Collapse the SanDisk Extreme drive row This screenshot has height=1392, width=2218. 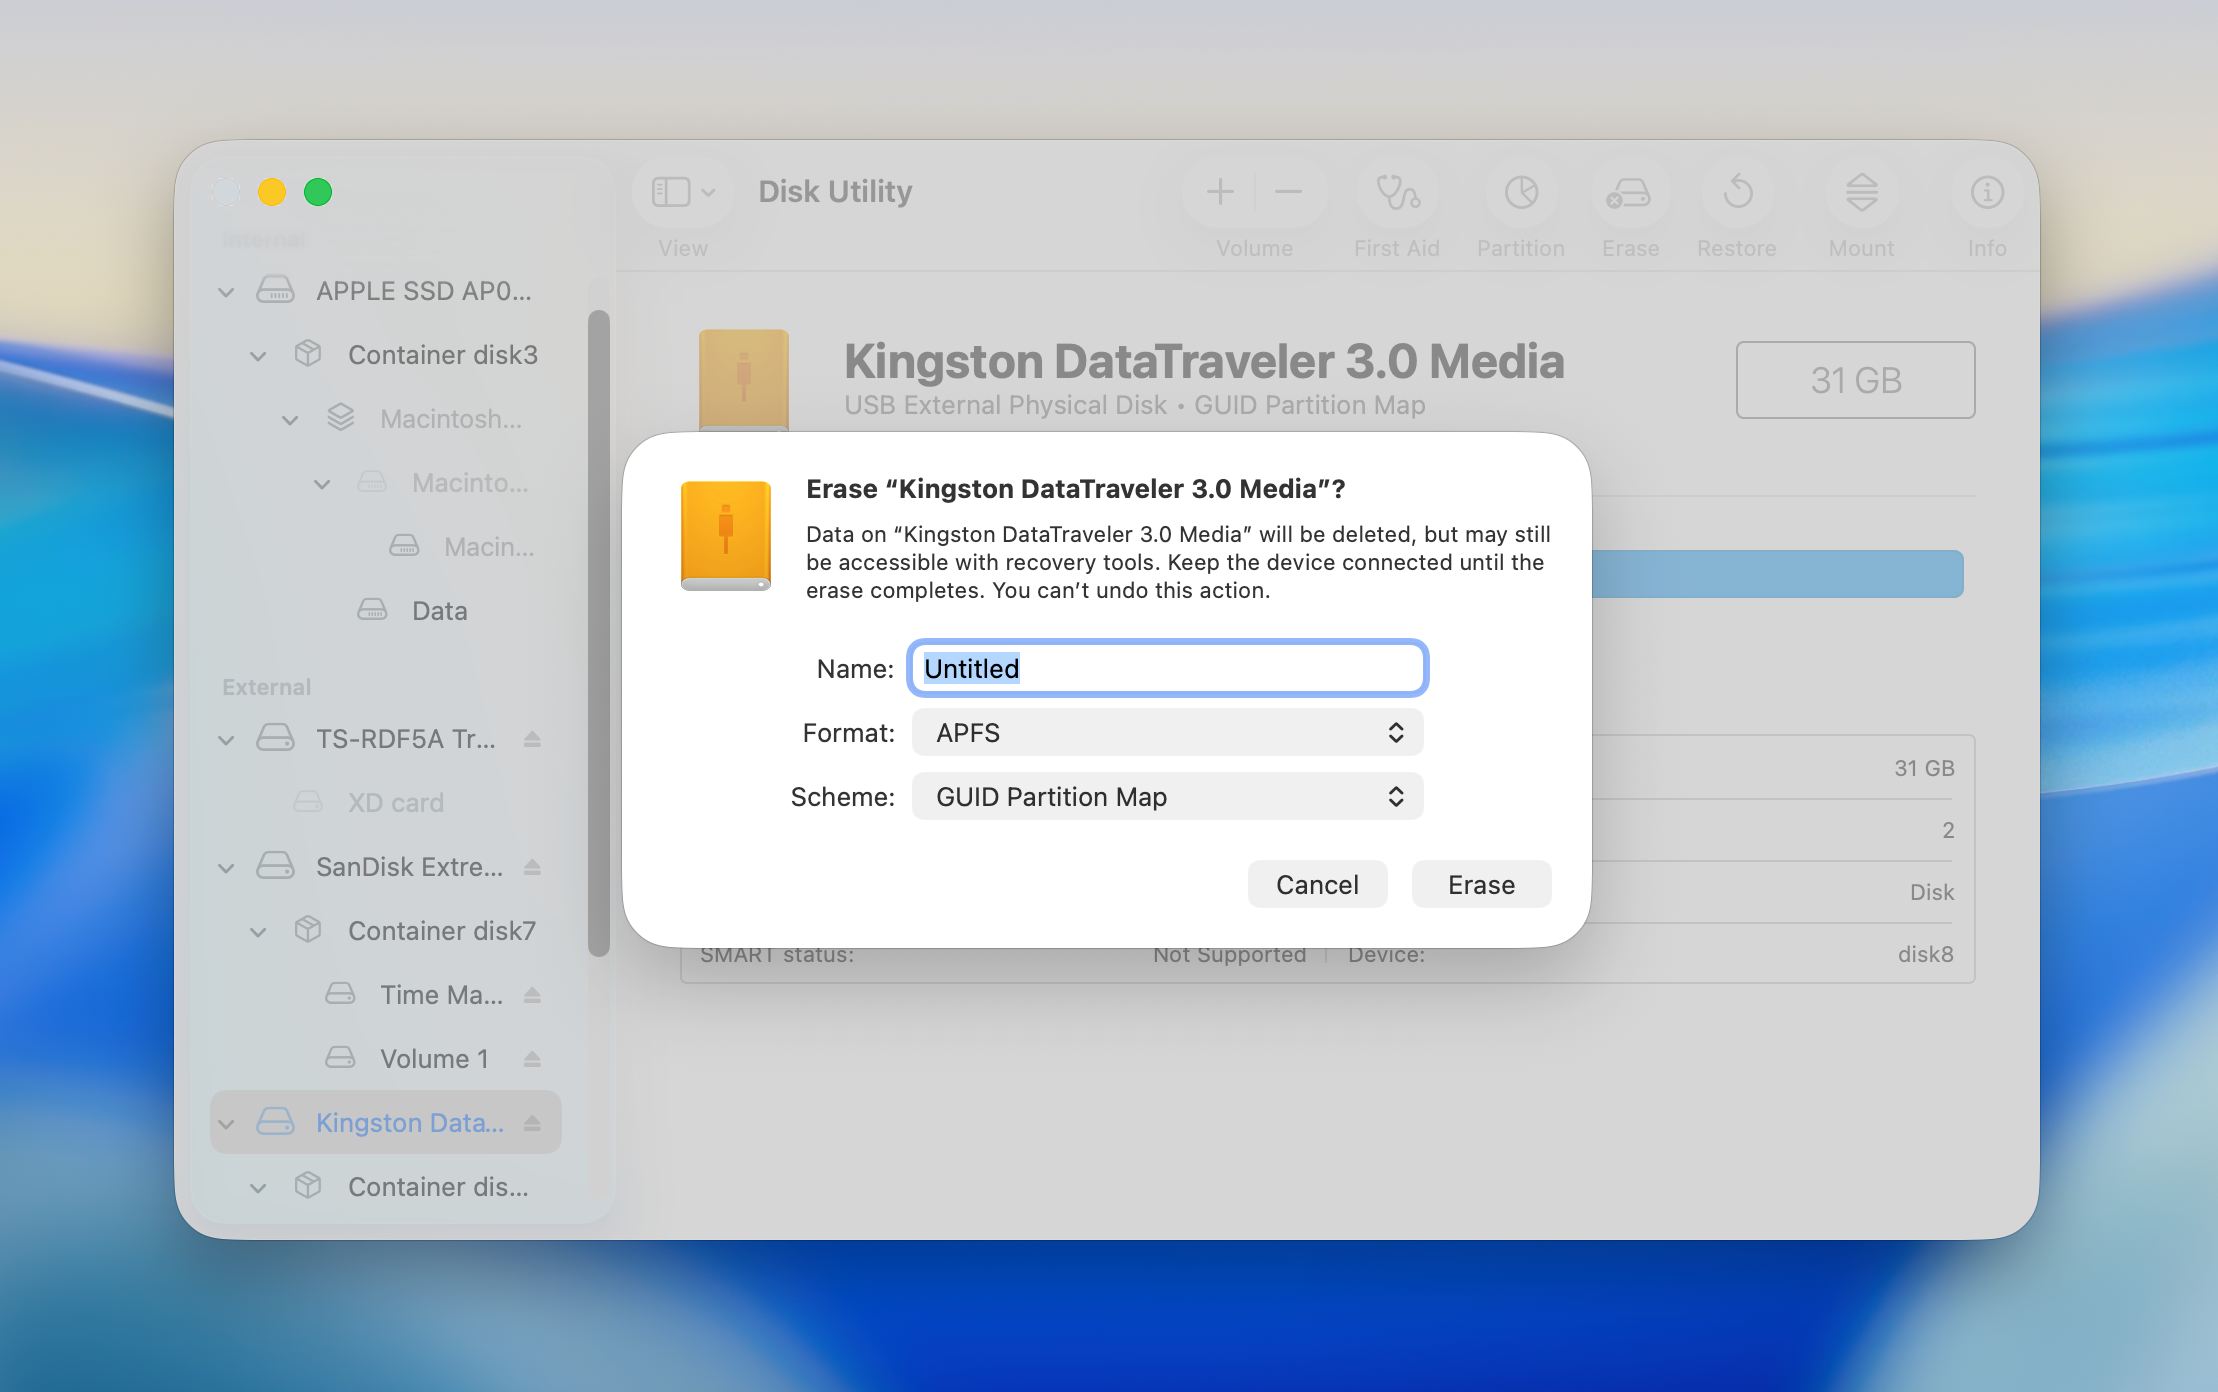pos(226,868)
